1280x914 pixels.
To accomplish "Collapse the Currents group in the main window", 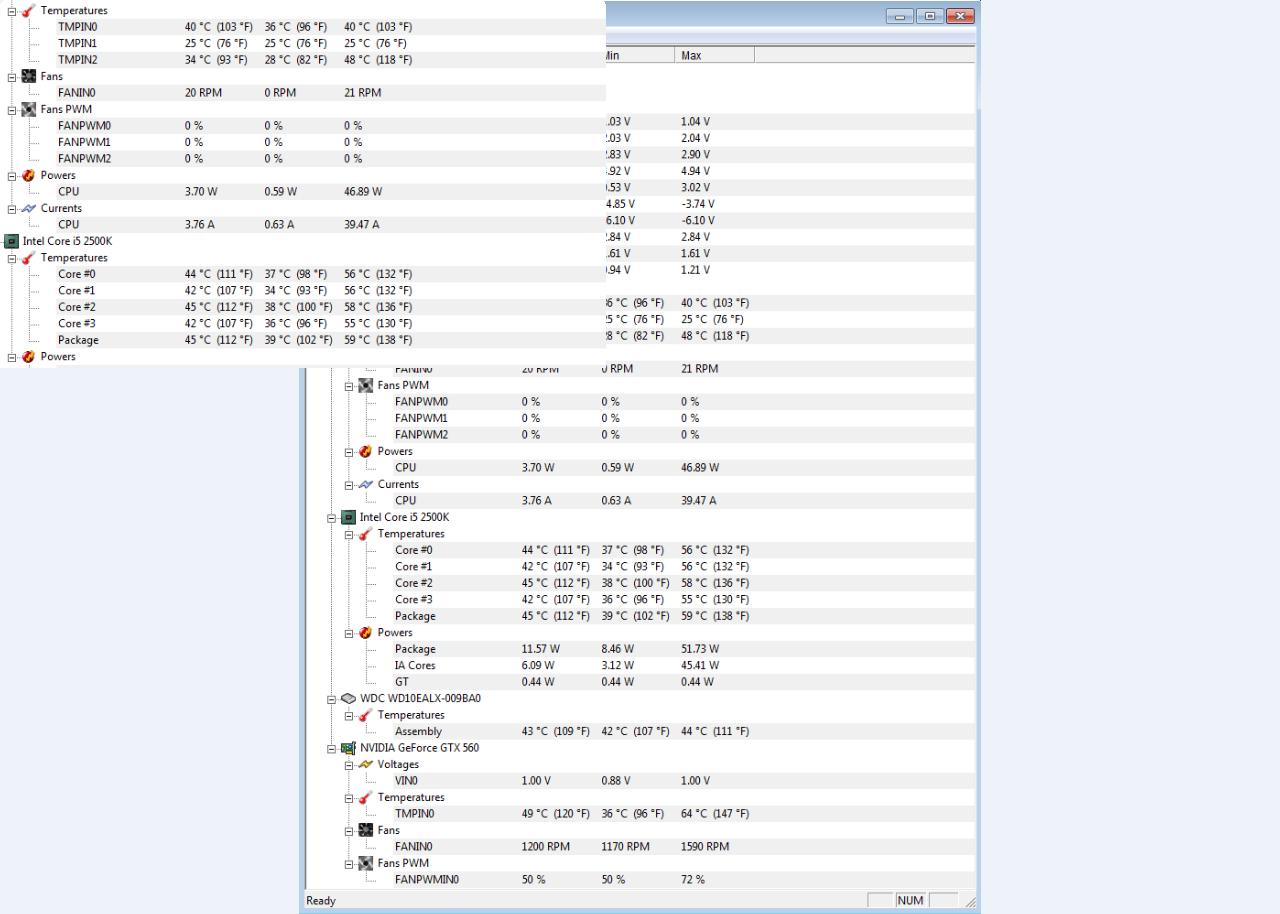I will coord(350,485).
